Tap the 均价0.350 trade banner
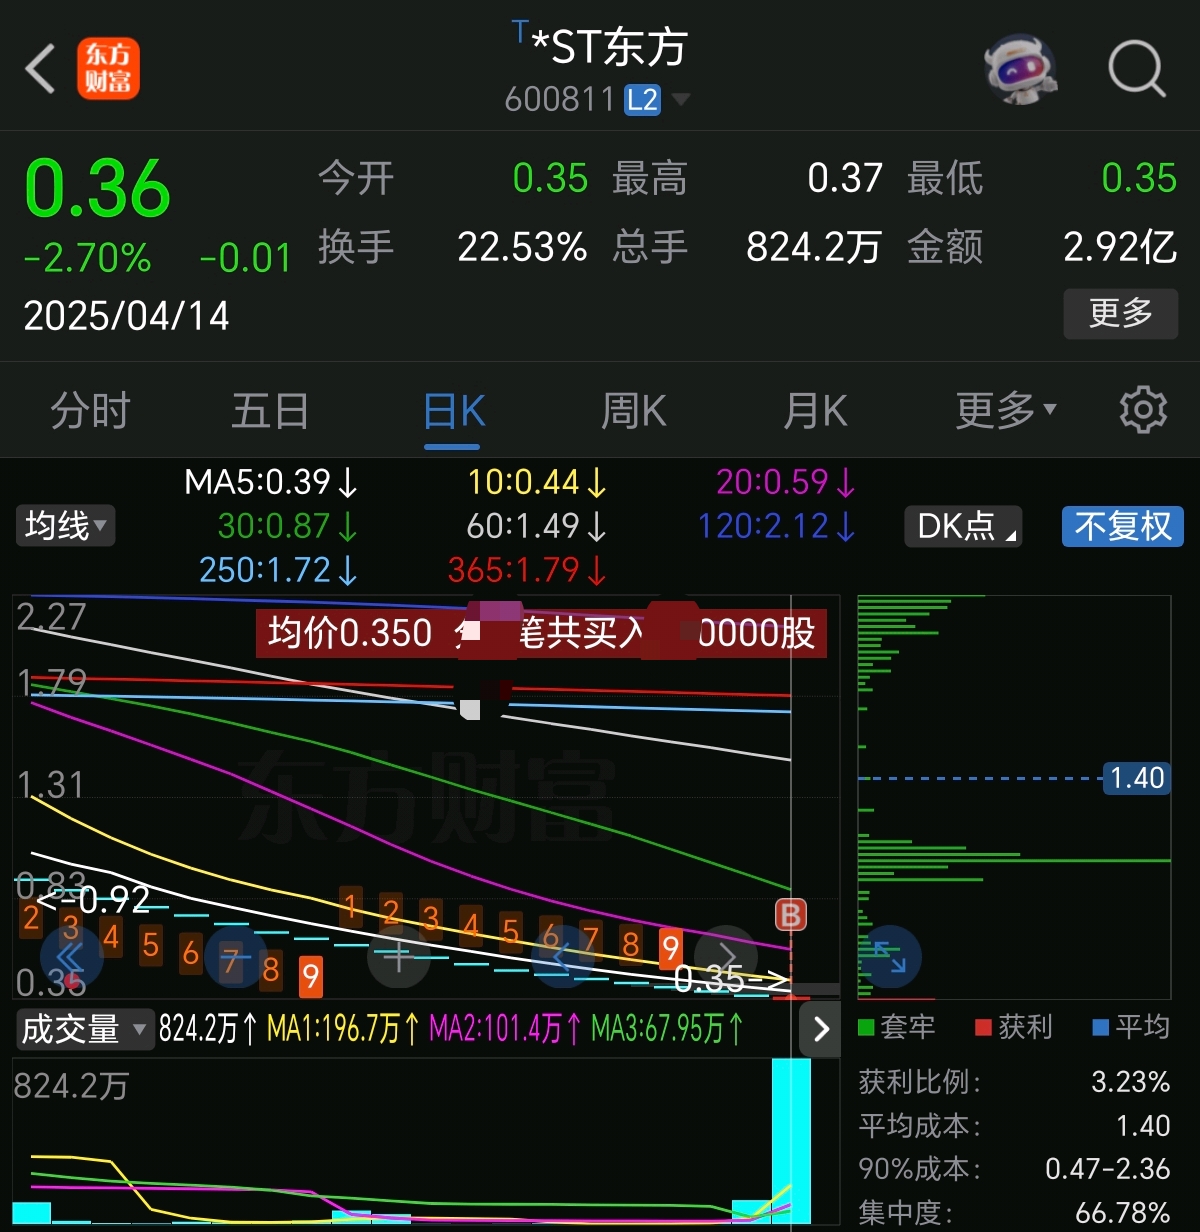The image size is (1200, 1232). pyautogui.click(x=542, y=633)
